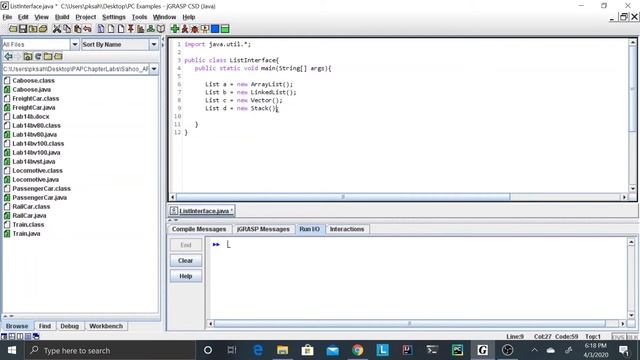Open the All Files filter dropdown
The width and height of the screenshot is (640, 360).
[75, 44]
